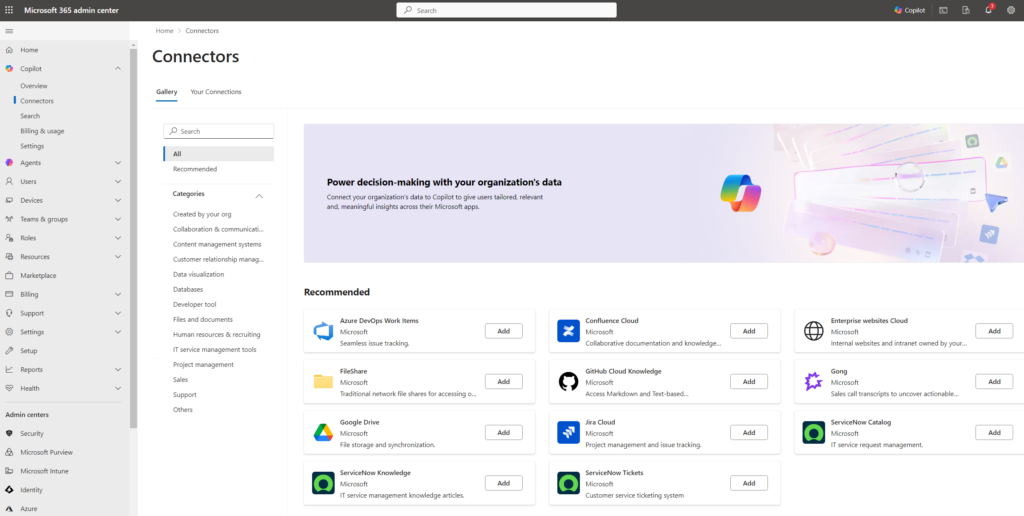The width and height of the screenshot is (1024, 516).
Task: Open the app launcher waffle icon
Action: pyautogui.click(x=9, y=10)
